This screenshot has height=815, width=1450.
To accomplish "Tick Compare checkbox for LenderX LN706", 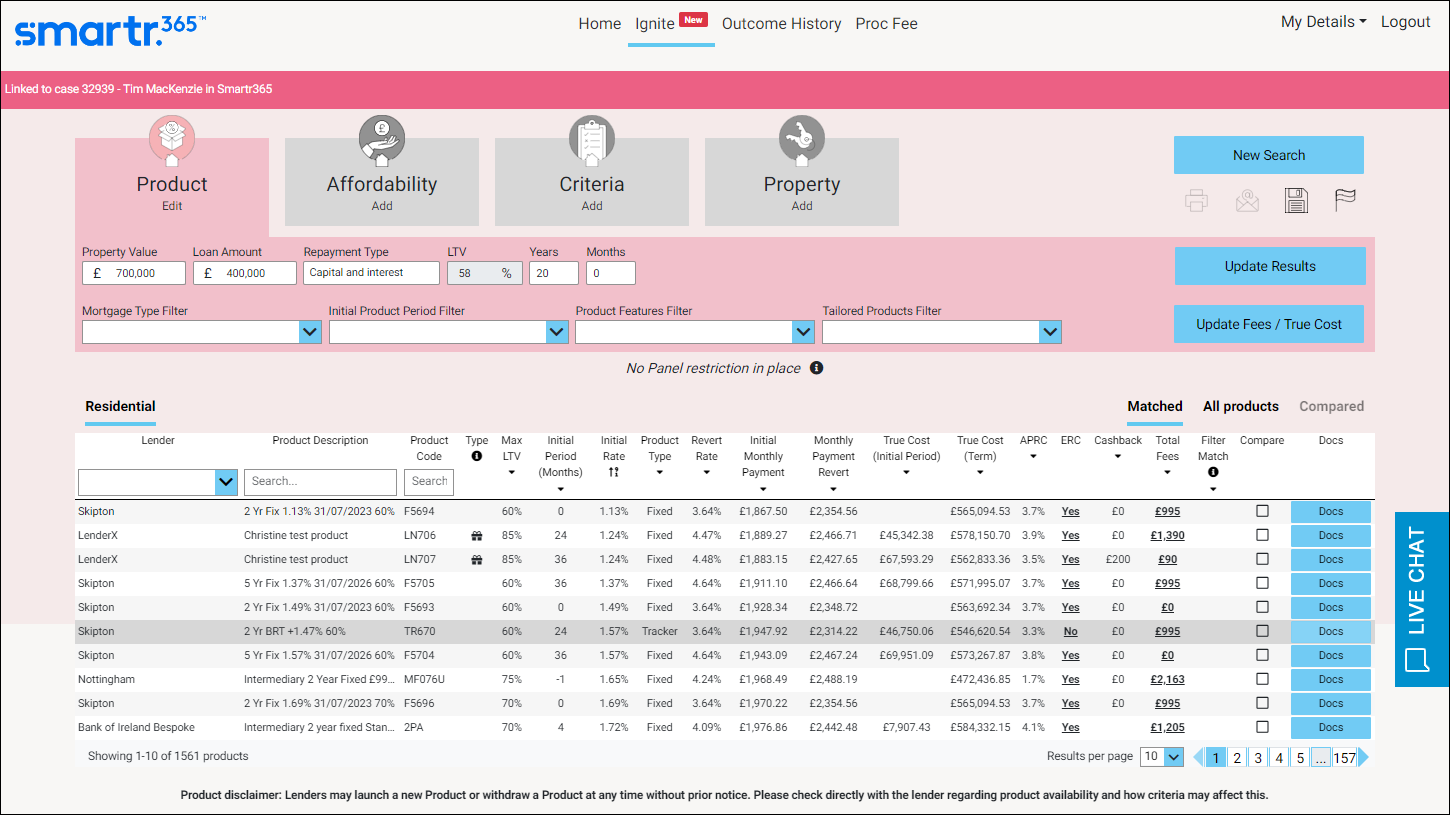I will point(1262,535).
